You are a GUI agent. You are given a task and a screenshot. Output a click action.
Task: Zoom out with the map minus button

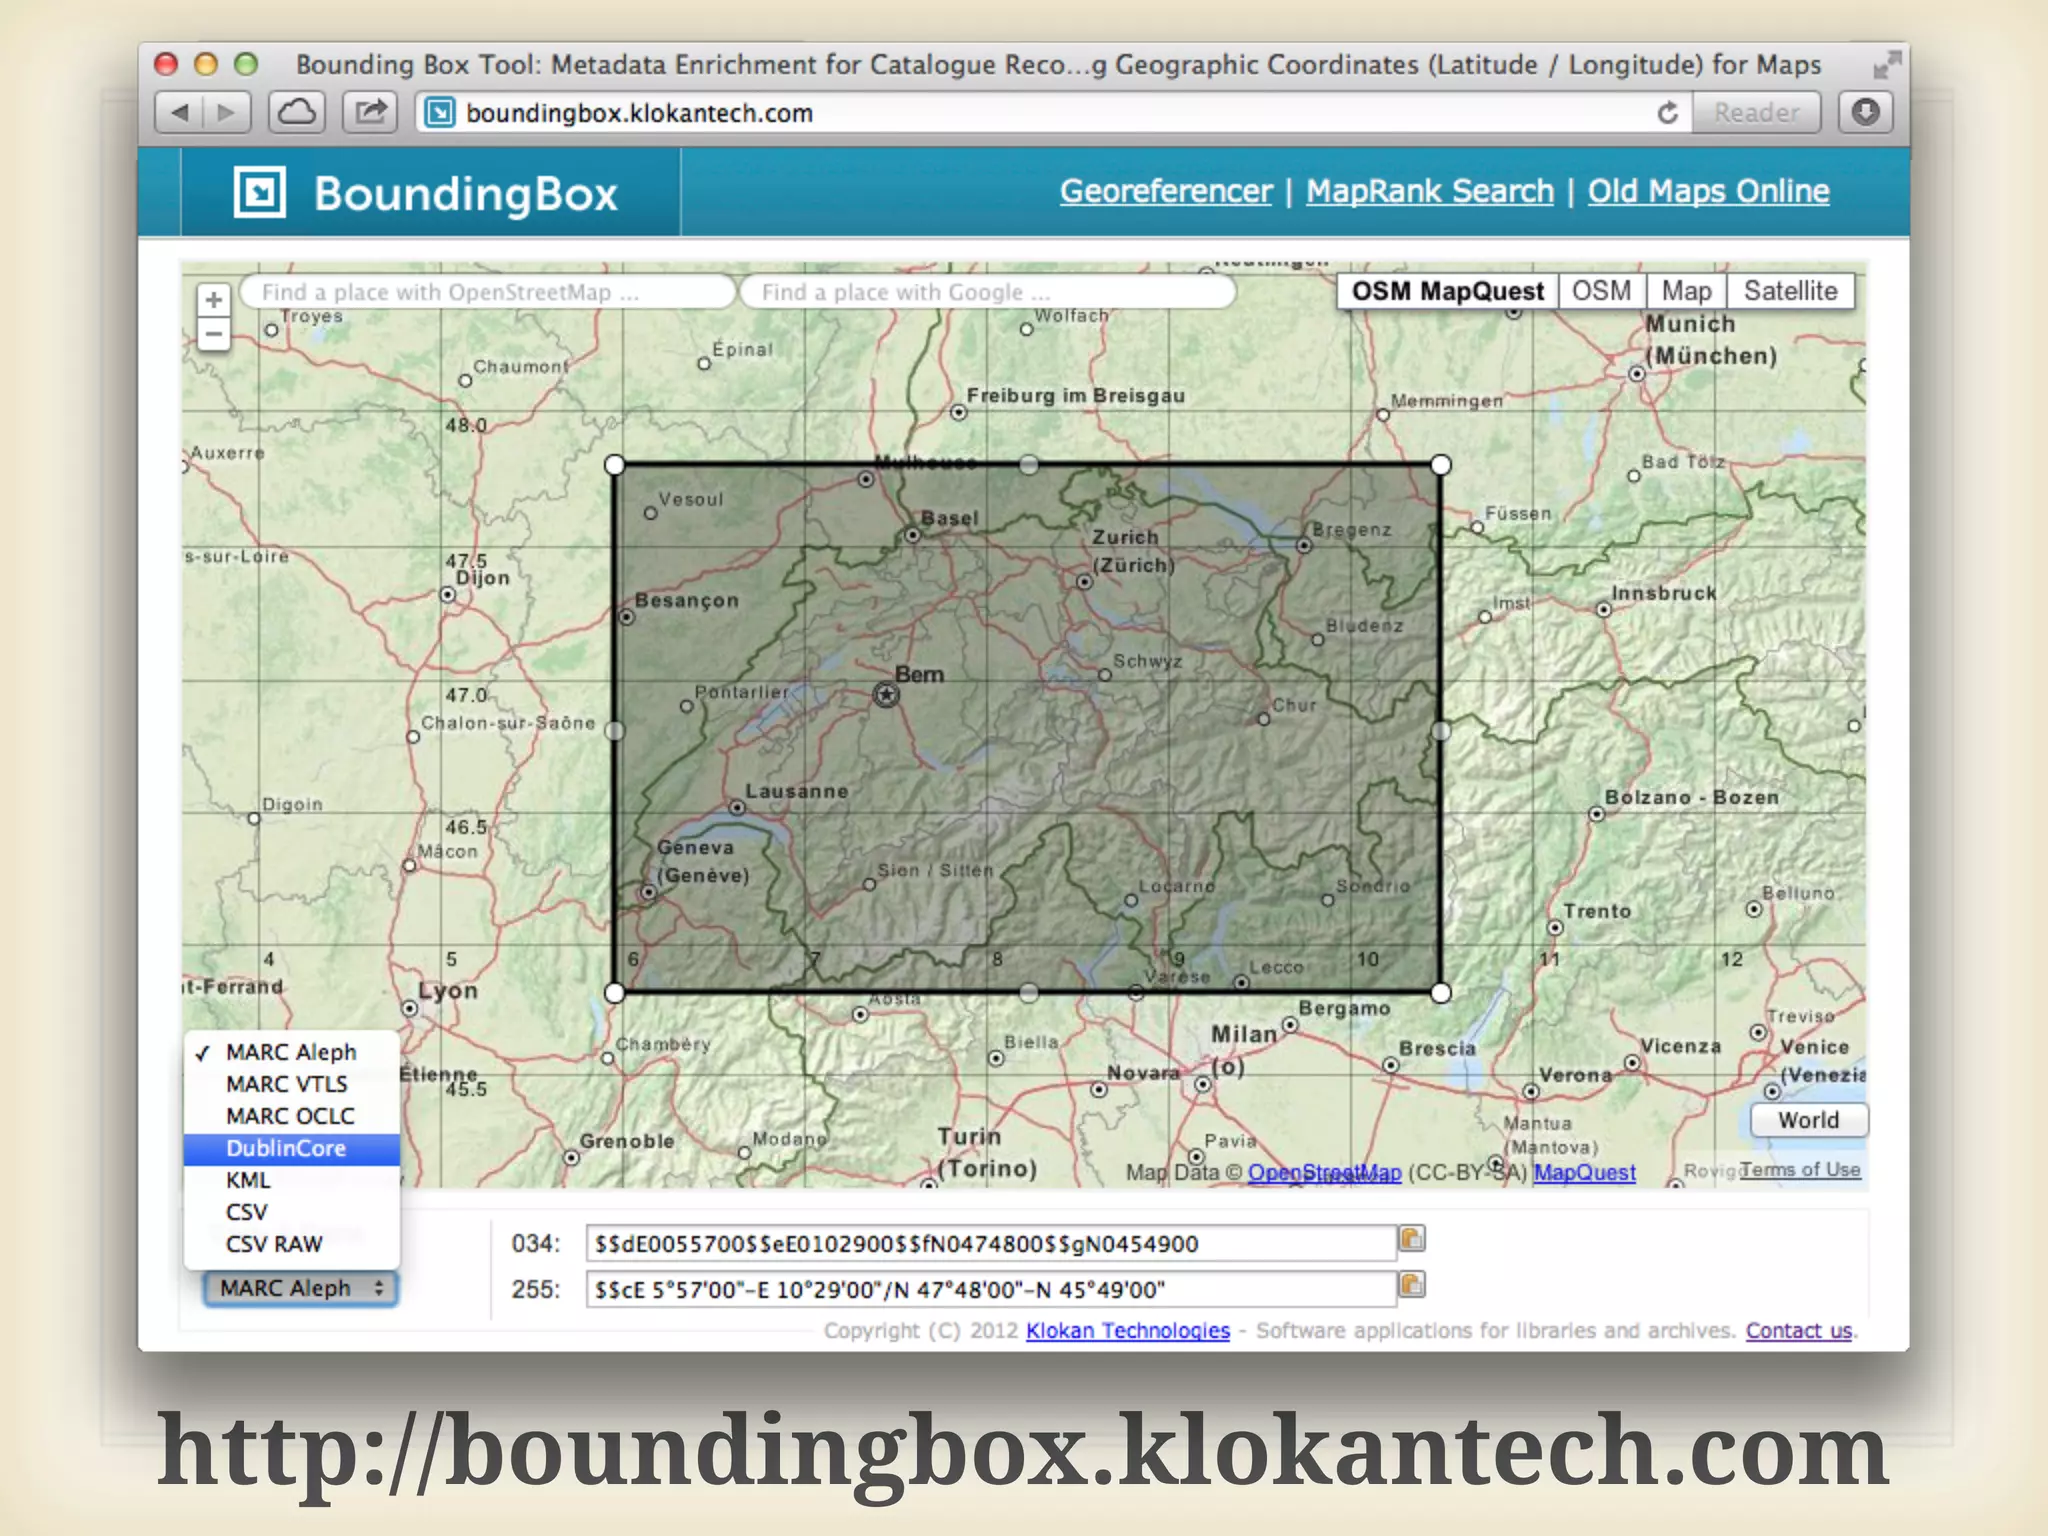click(213, 334)
